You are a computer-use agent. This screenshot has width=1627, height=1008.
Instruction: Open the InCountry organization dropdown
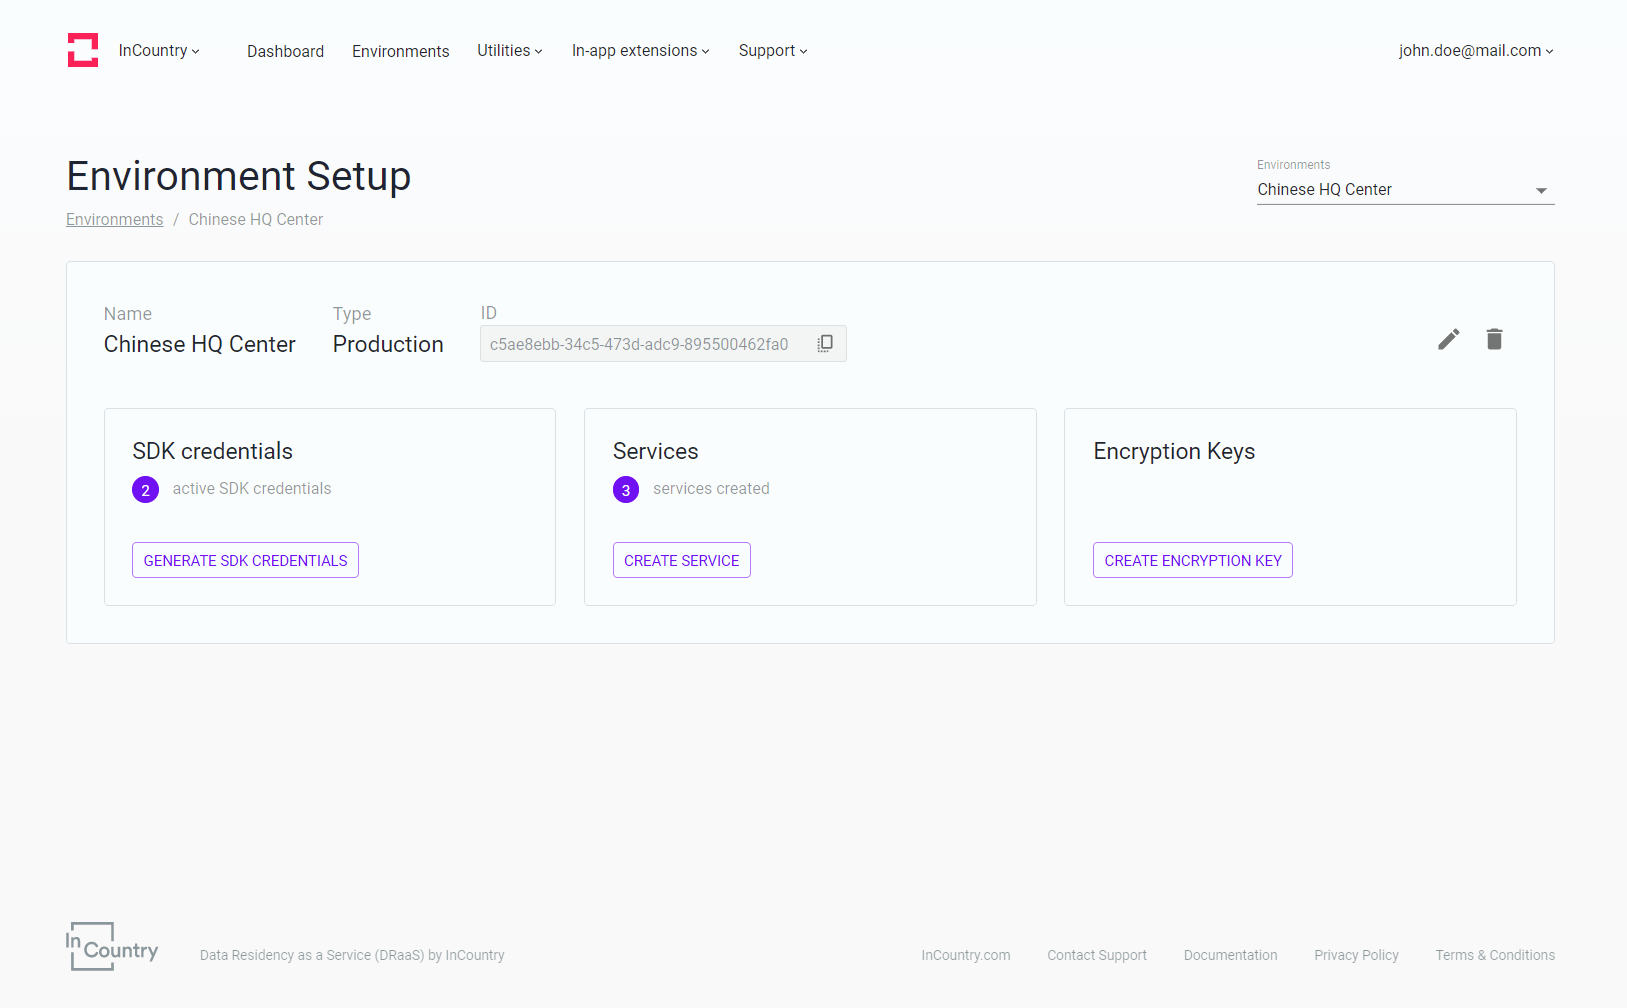(x=159, y=51)
